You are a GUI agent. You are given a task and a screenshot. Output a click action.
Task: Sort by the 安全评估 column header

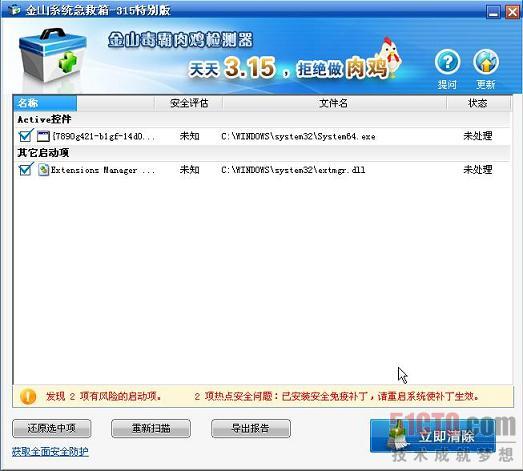tap(189, 103)
